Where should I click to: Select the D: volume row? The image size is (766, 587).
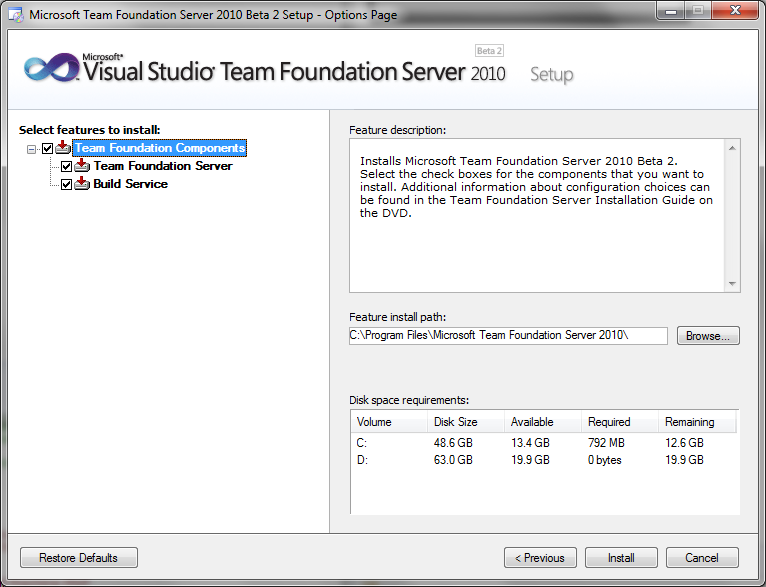pyautogui.click(x=544, y=460)
